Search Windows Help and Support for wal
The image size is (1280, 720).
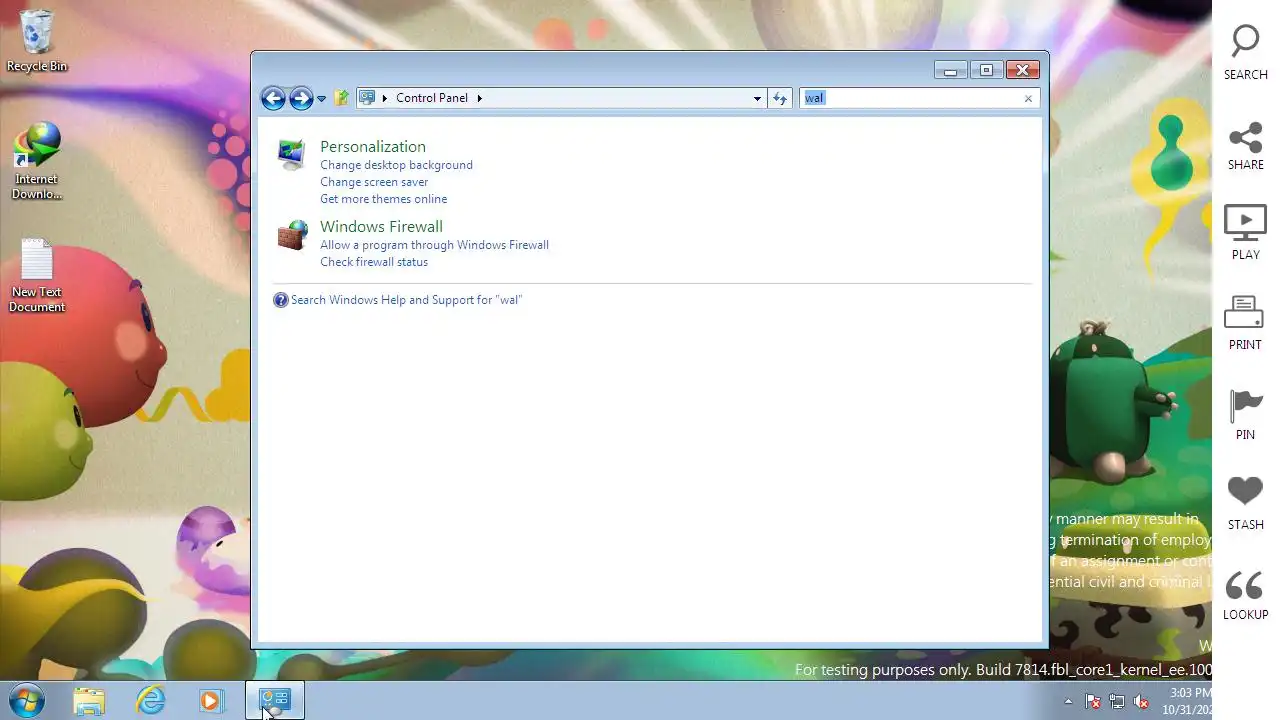tap(406, 300)
